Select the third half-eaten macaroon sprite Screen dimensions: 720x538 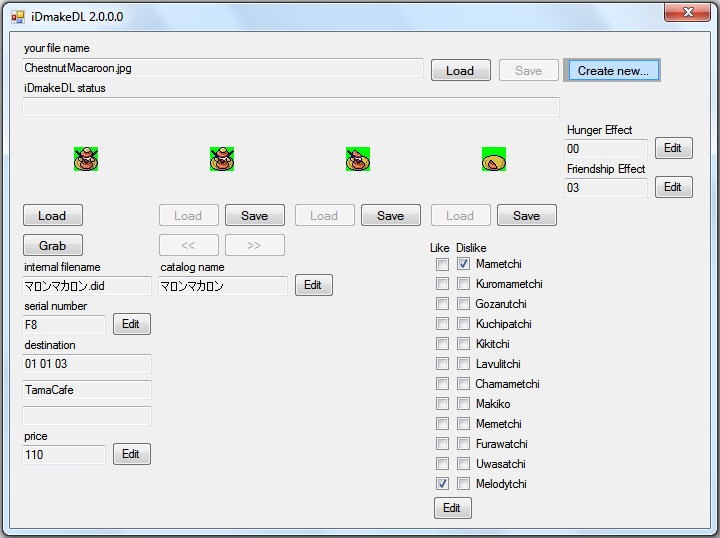click(x=358, y=159)
